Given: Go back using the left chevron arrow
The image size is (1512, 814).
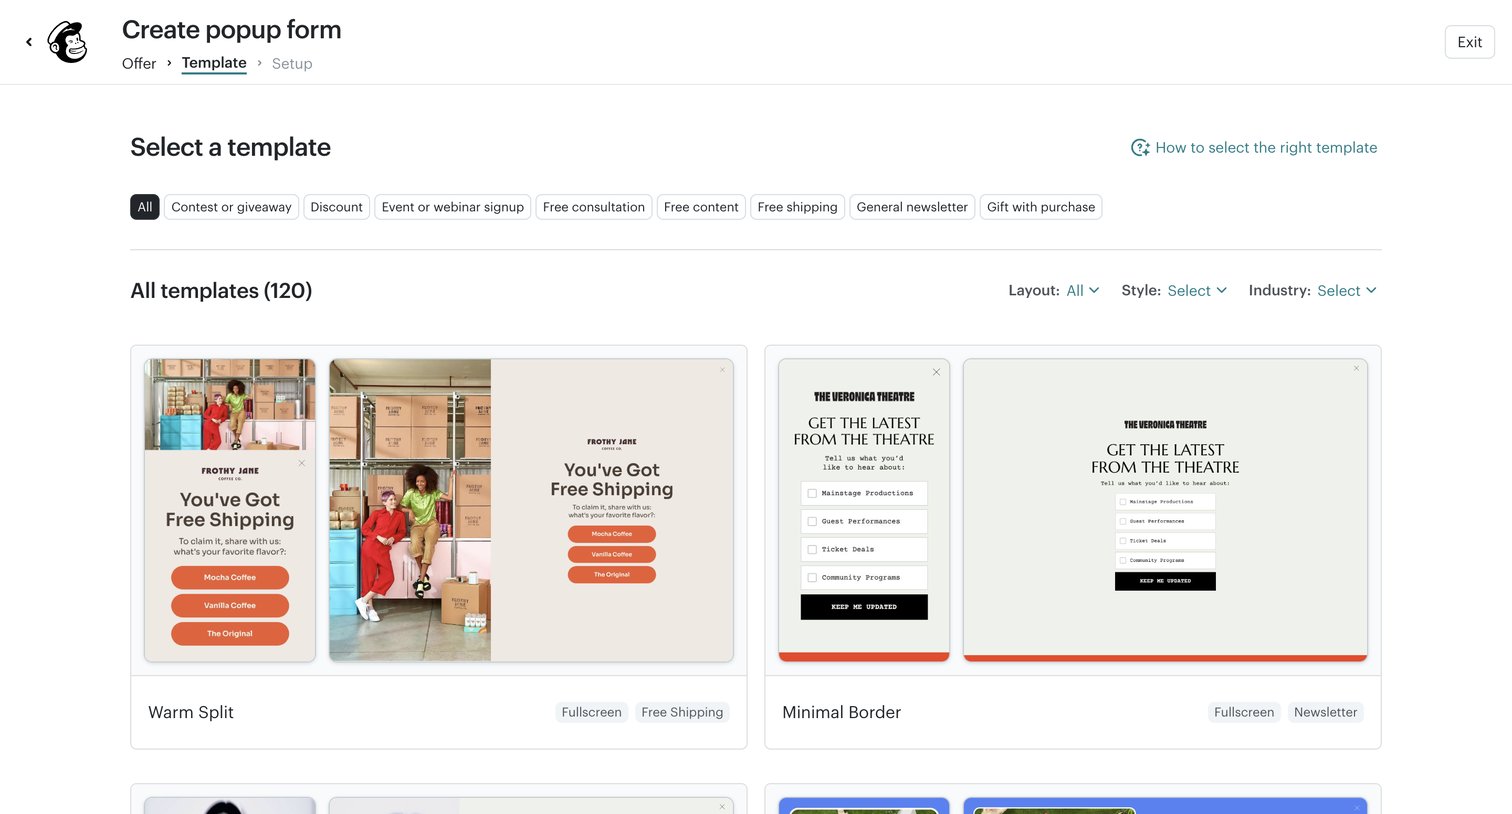Looking at the screenshot, I should 29,42.
